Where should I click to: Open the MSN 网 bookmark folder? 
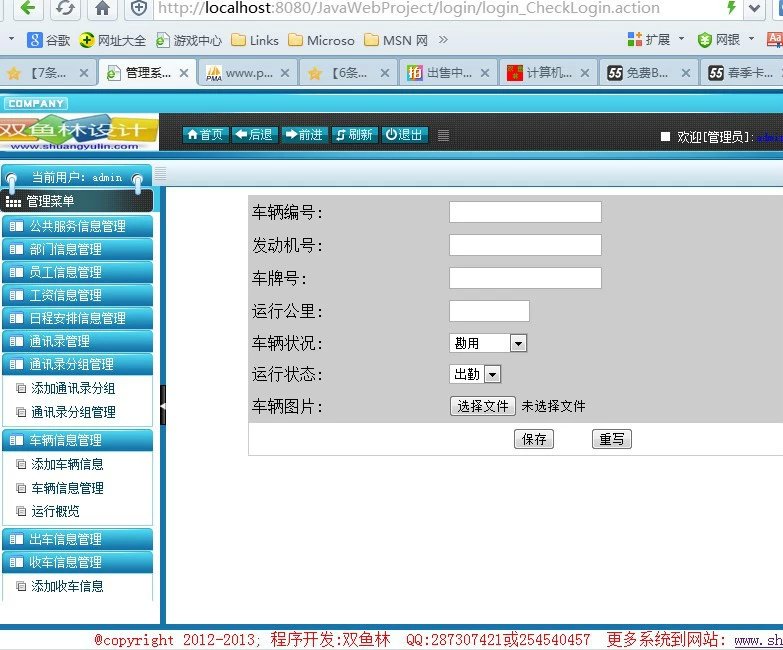point(396,40)
